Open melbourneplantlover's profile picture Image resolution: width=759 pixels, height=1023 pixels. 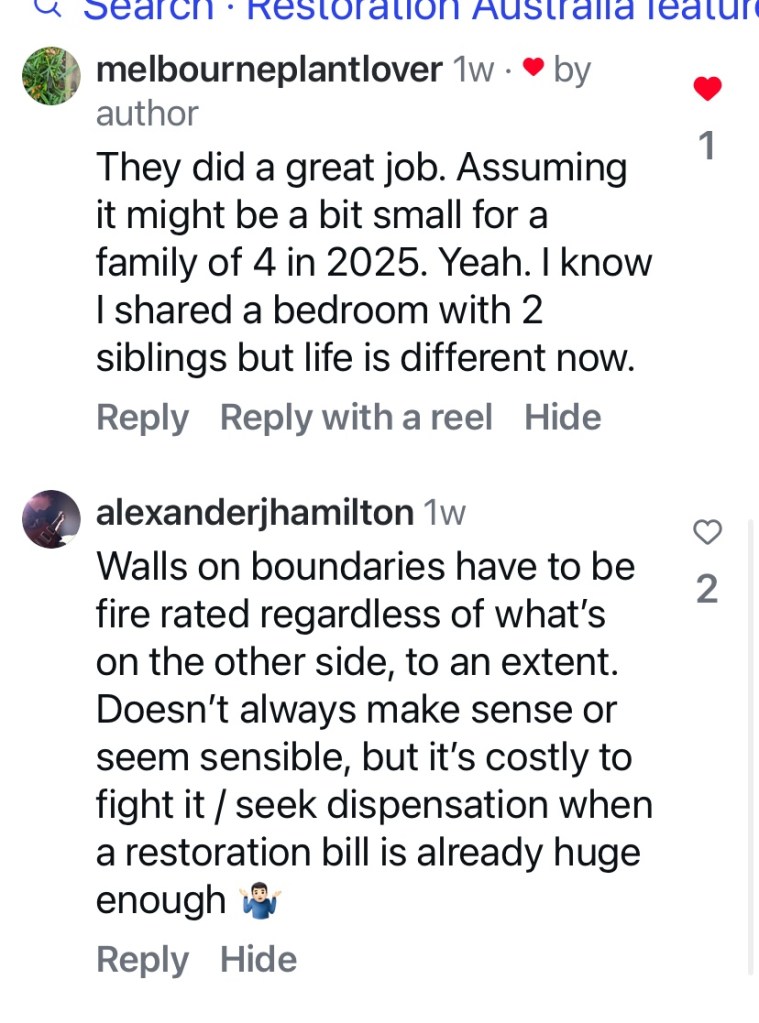51,76
